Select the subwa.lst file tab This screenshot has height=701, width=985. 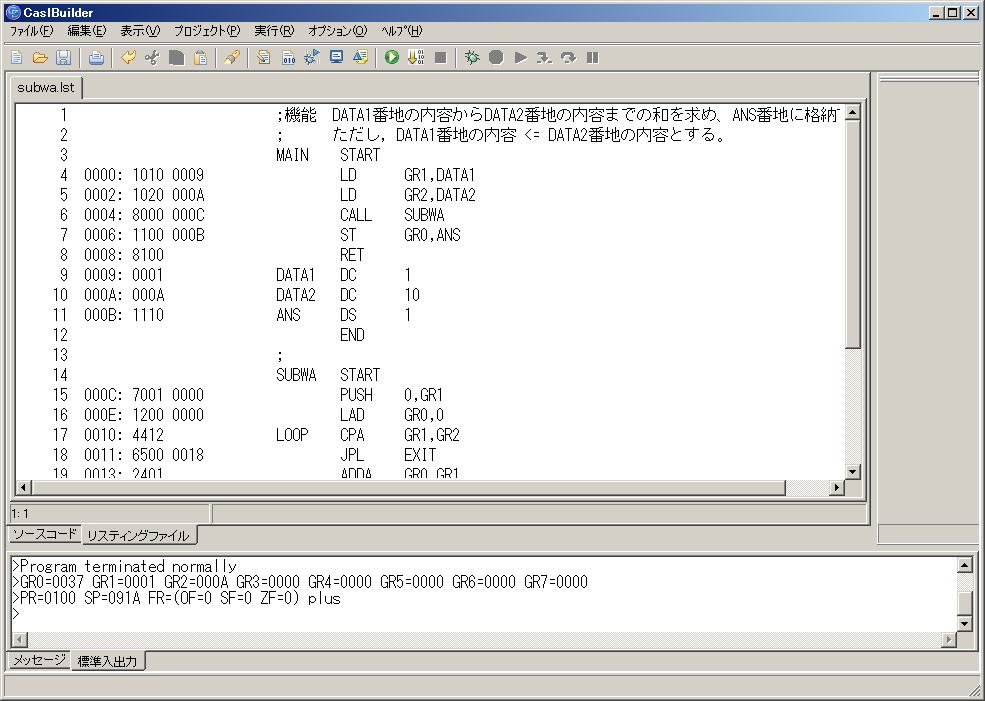click(x=46, y=88)
